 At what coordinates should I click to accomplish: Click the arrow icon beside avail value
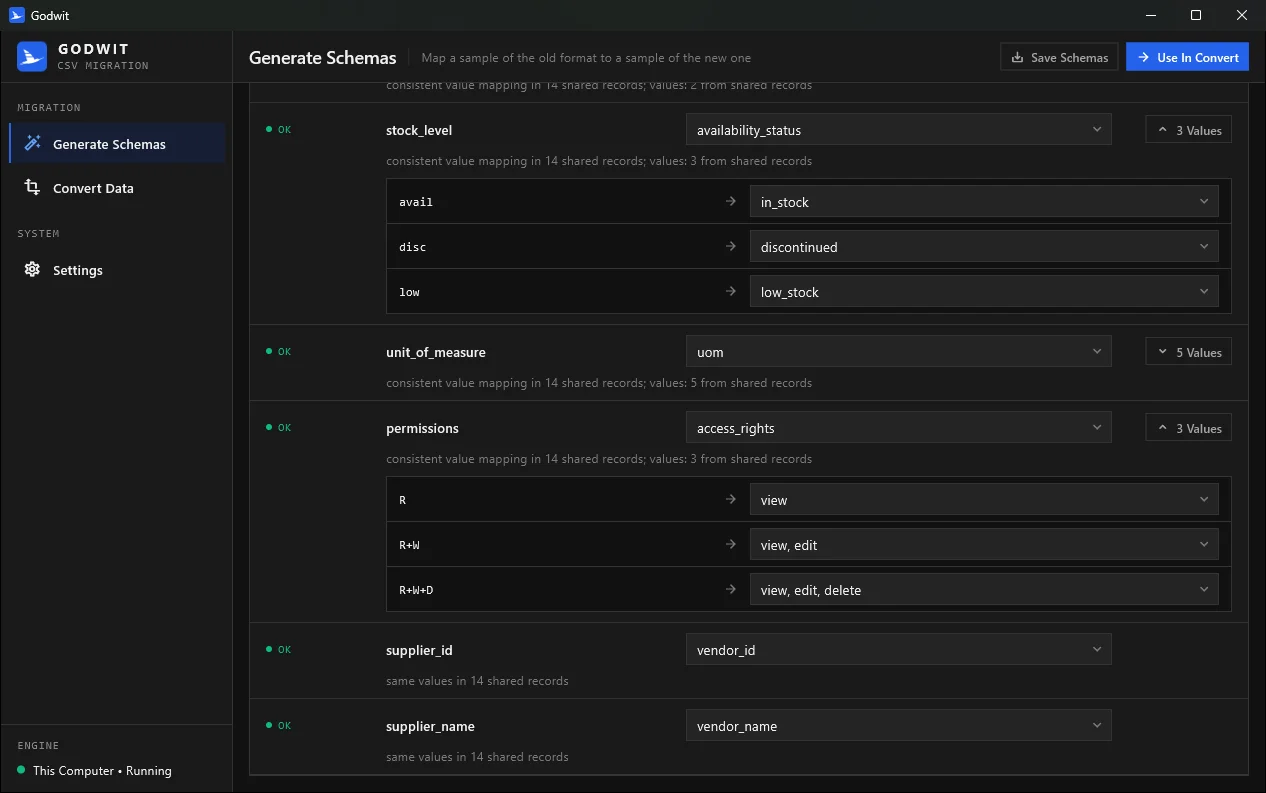click(x=731, y=202)
